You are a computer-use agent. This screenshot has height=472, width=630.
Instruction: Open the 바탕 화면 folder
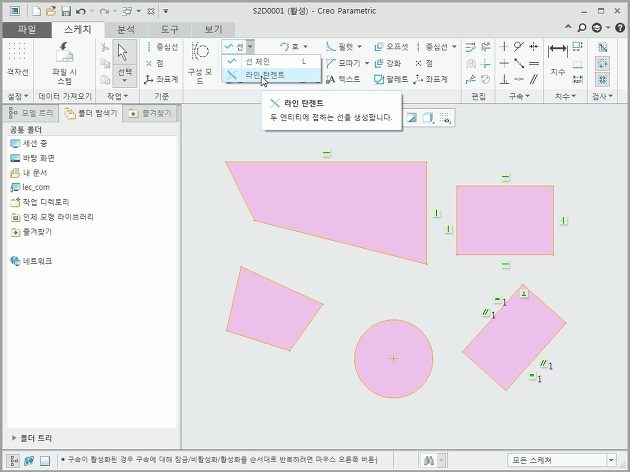click(33, 158)
